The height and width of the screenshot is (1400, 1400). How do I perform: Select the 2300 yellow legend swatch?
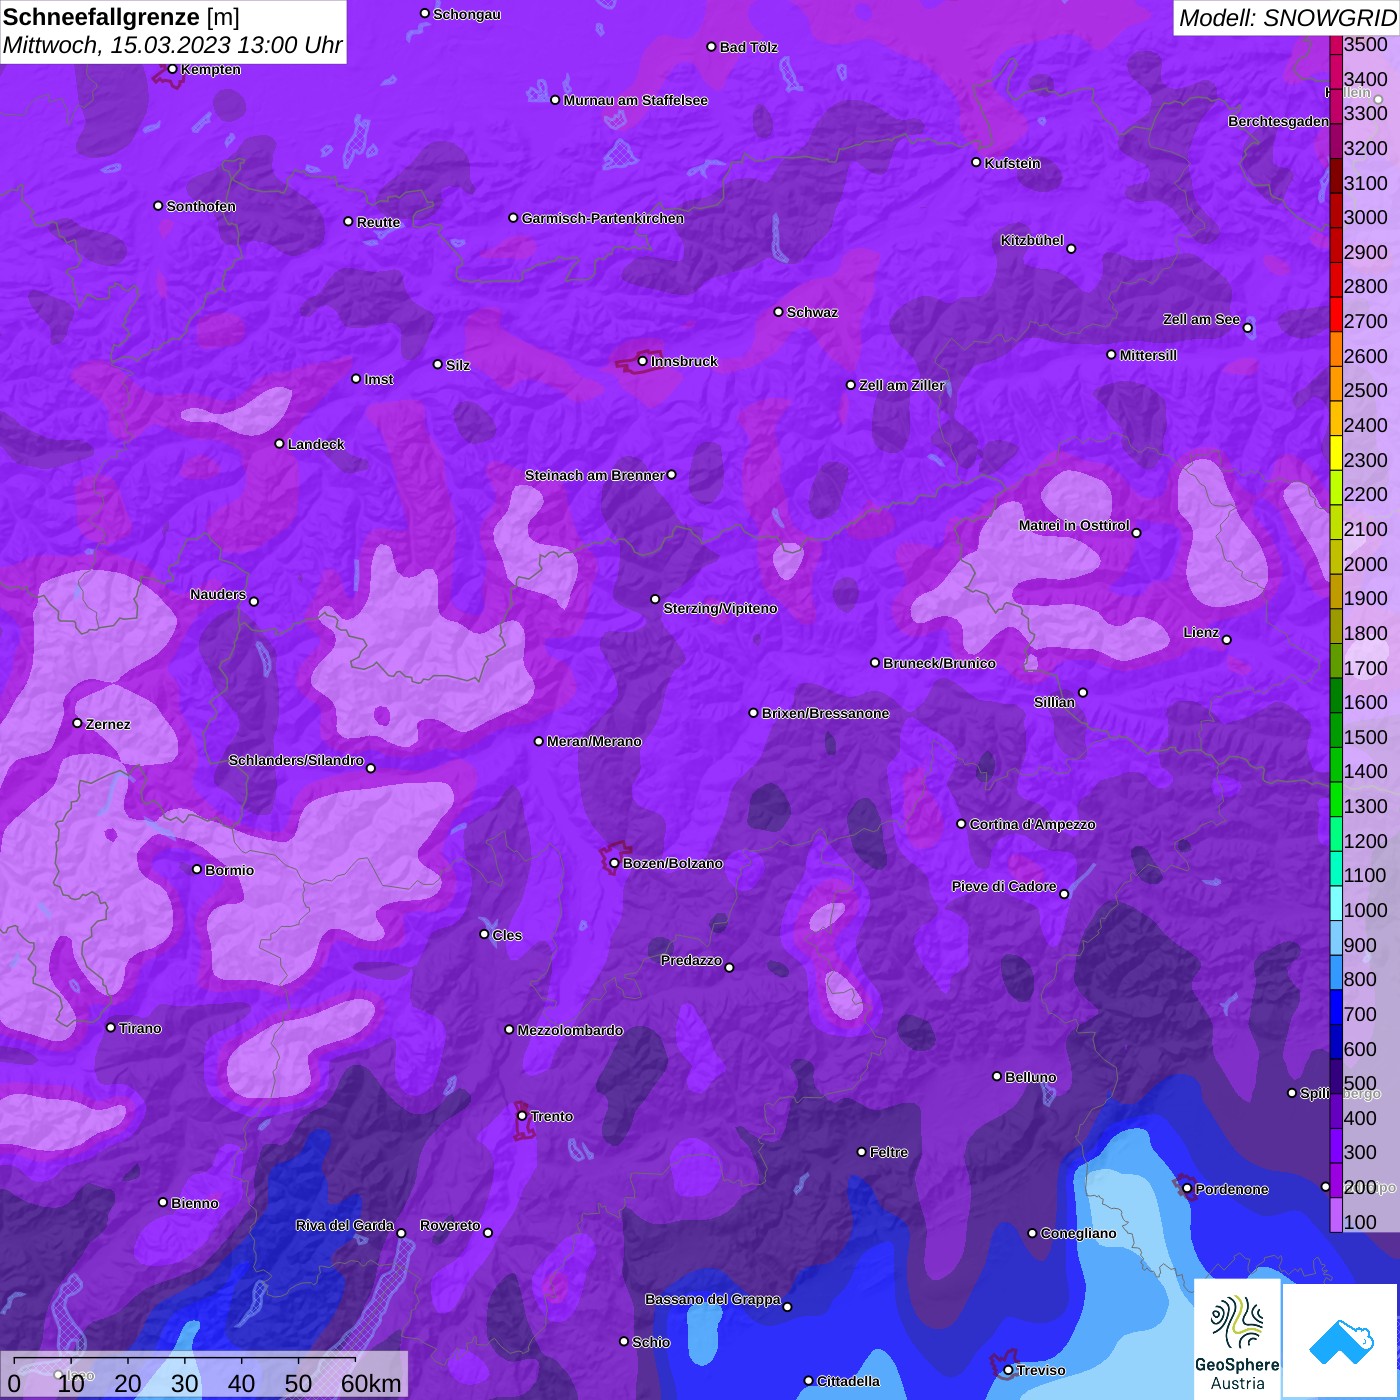click(1336, 452)
